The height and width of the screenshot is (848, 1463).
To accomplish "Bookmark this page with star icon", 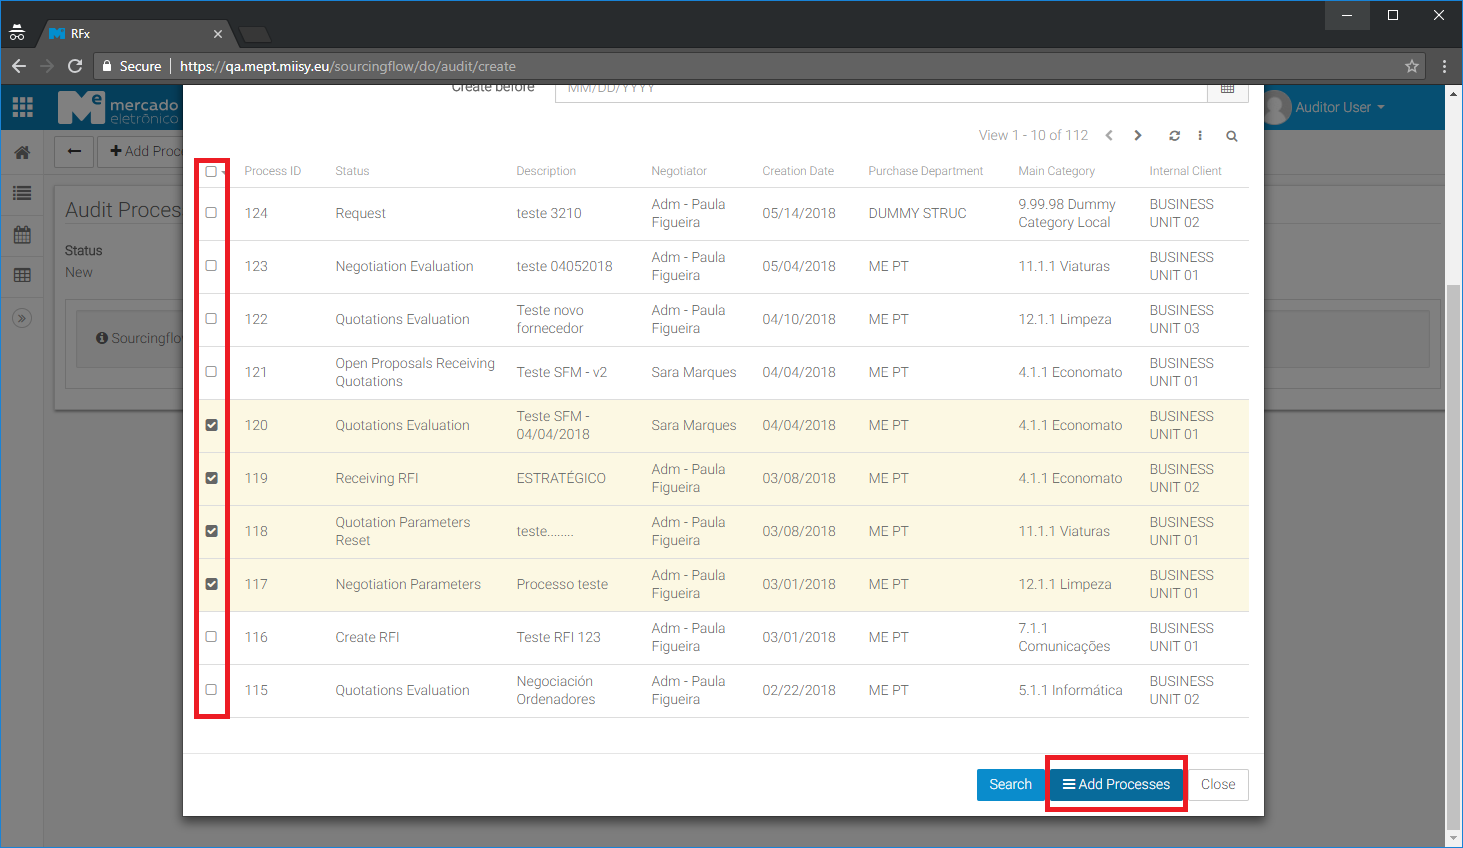I will [1412, 66].
